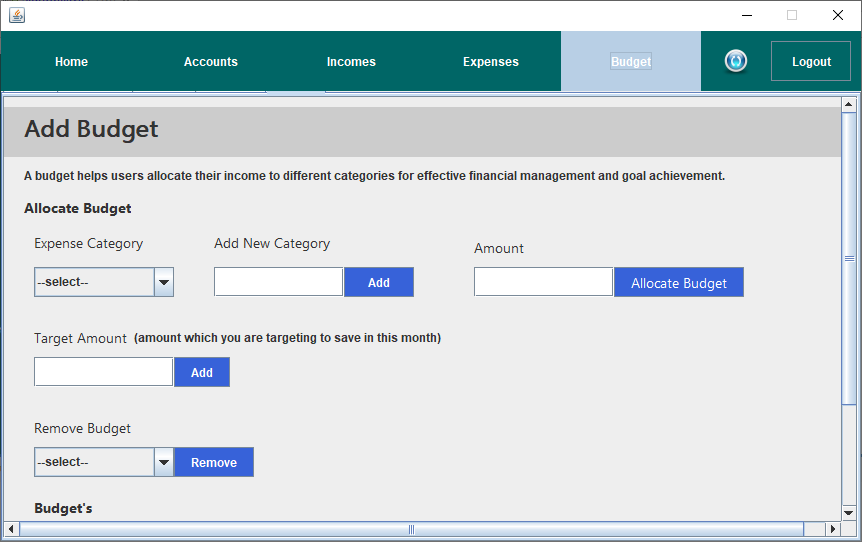Focus the Target Amount input field

103,372
